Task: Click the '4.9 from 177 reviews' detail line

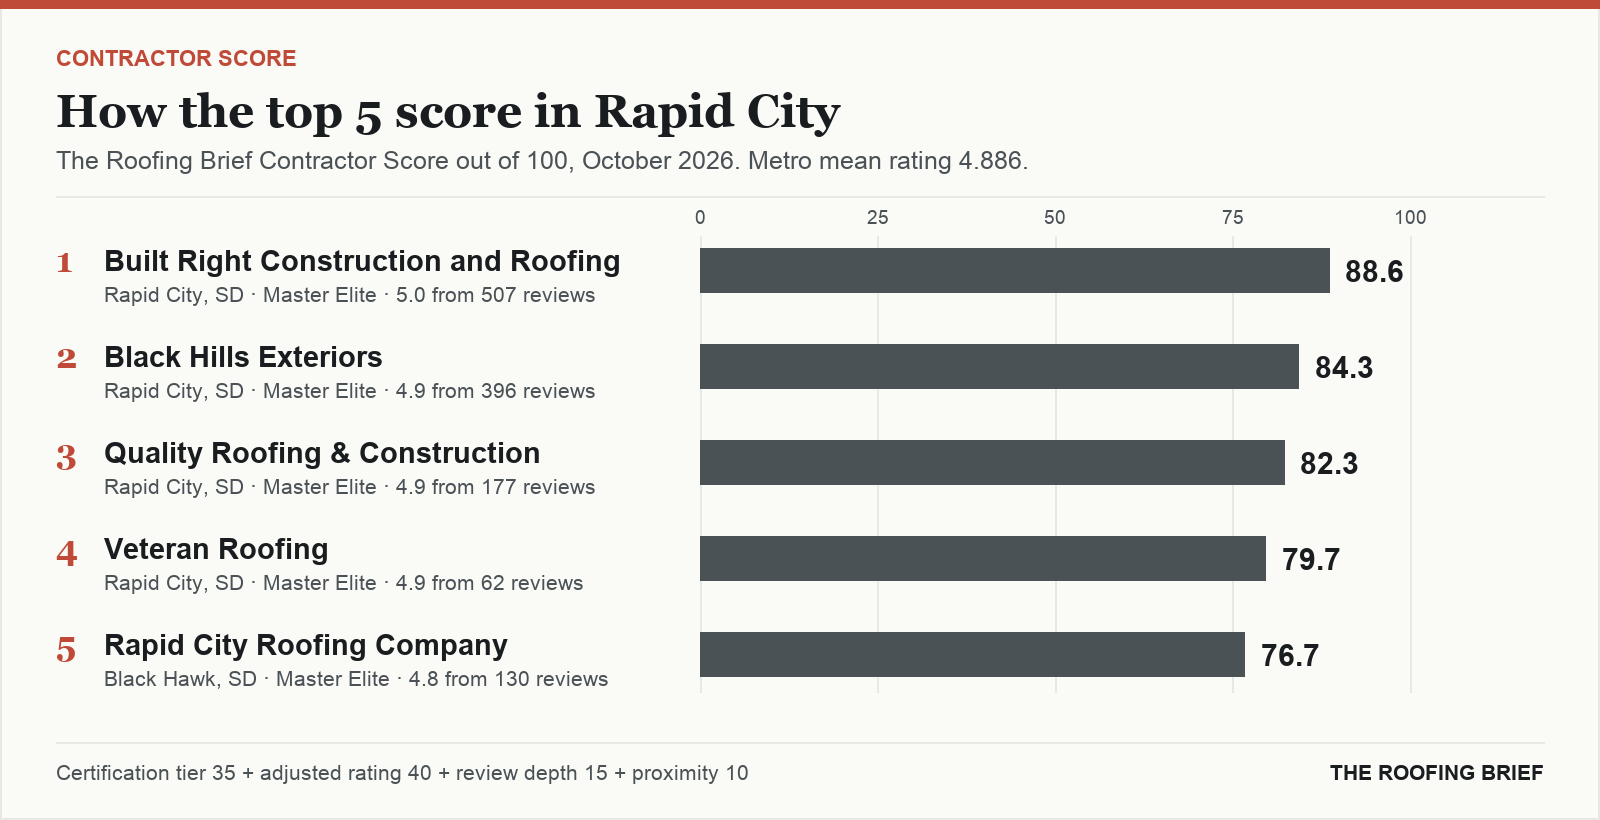Action: (349, 487)
